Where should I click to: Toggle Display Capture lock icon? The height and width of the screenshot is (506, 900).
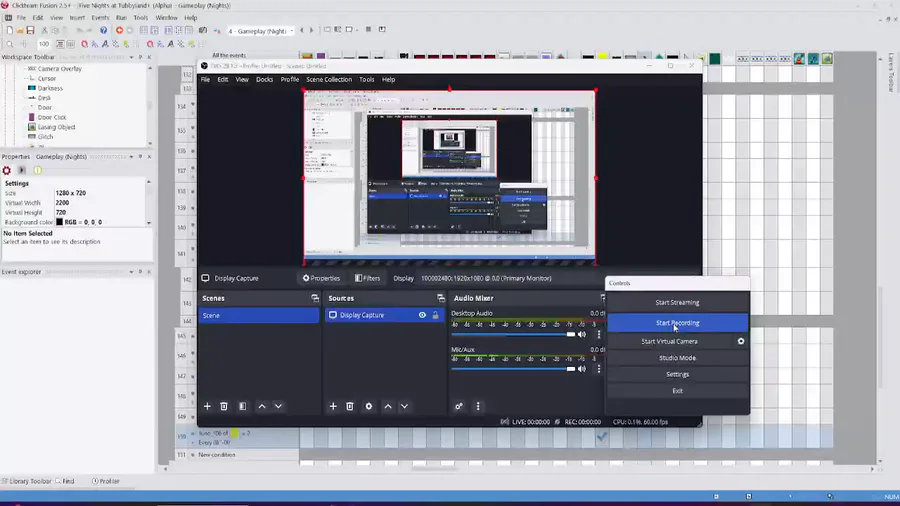436,315
